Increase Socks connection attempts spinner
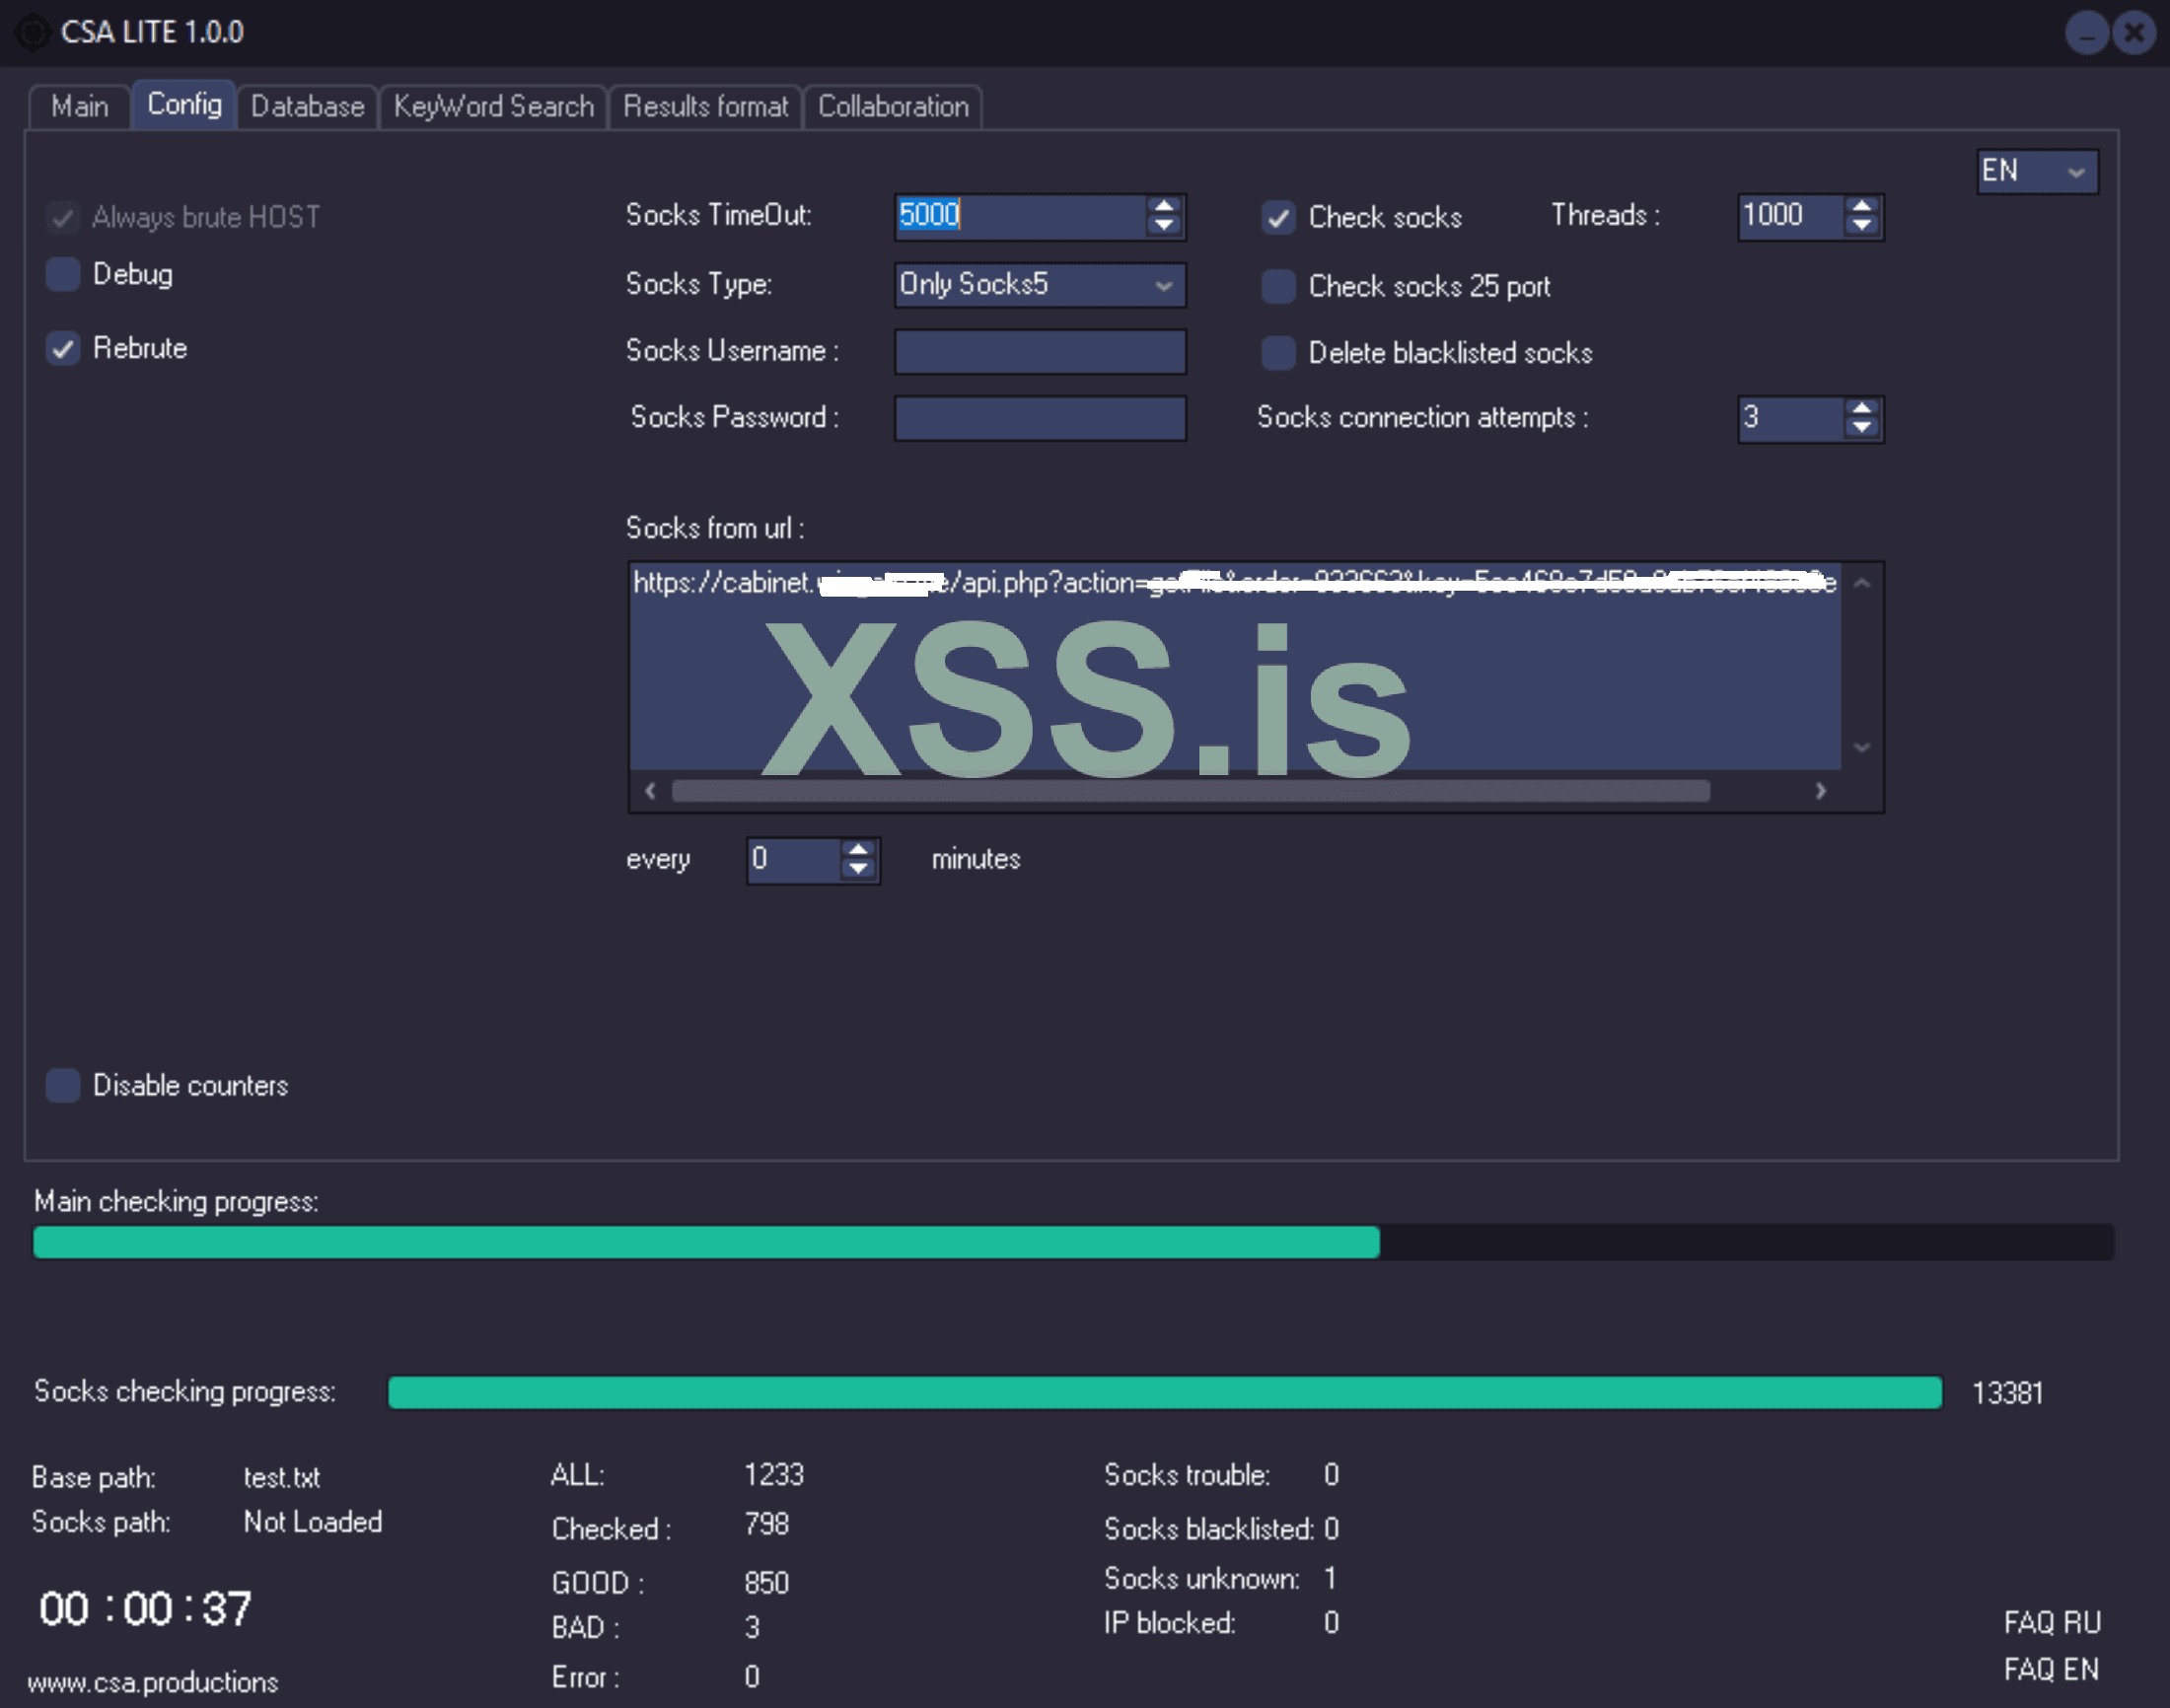Image resolution: width=2170 pixels, height=1708 pixels. pyautogui.click(x=1861, y=408)
